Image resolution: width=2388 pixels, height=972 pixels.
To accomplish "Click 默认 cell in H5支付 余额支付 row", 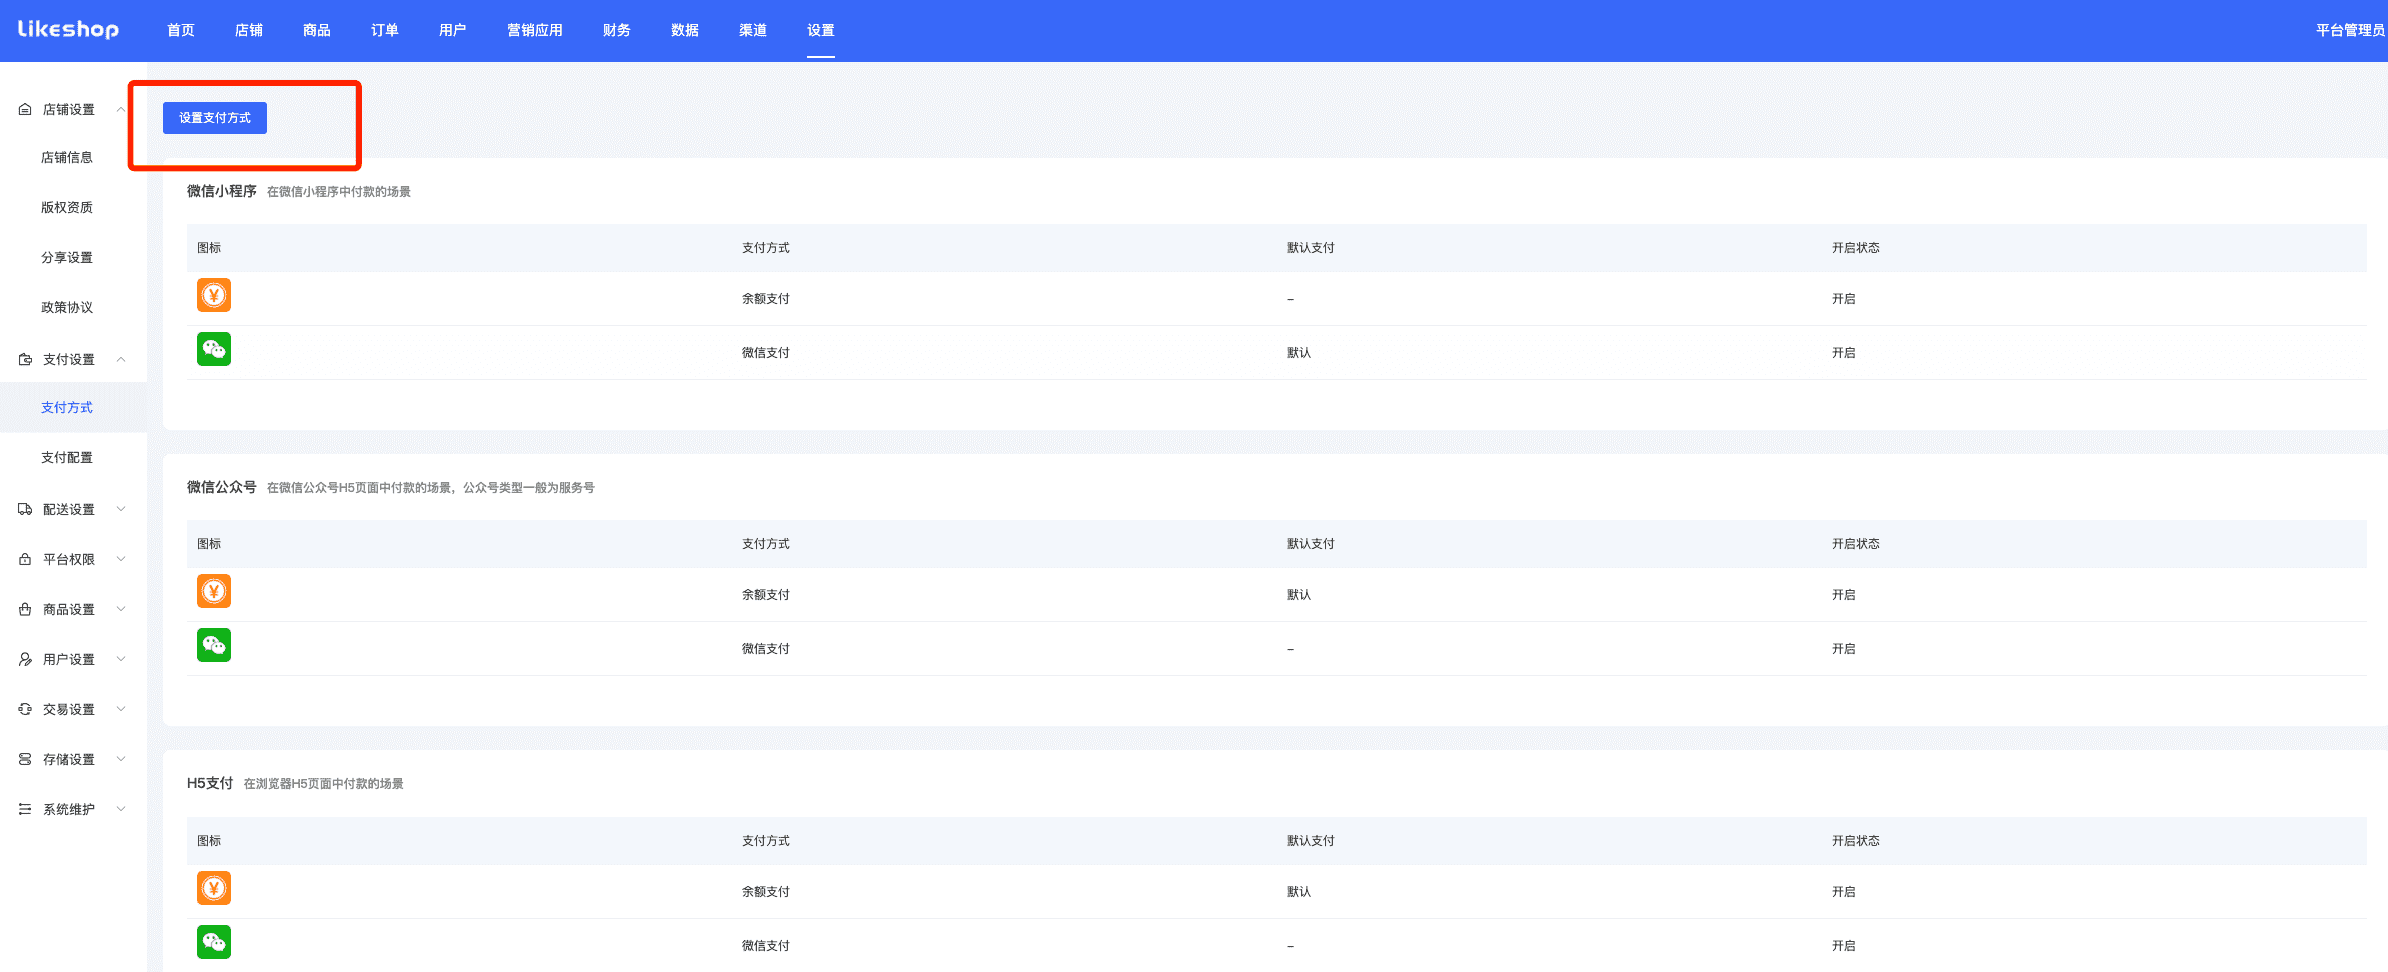I will [1299, 891].
